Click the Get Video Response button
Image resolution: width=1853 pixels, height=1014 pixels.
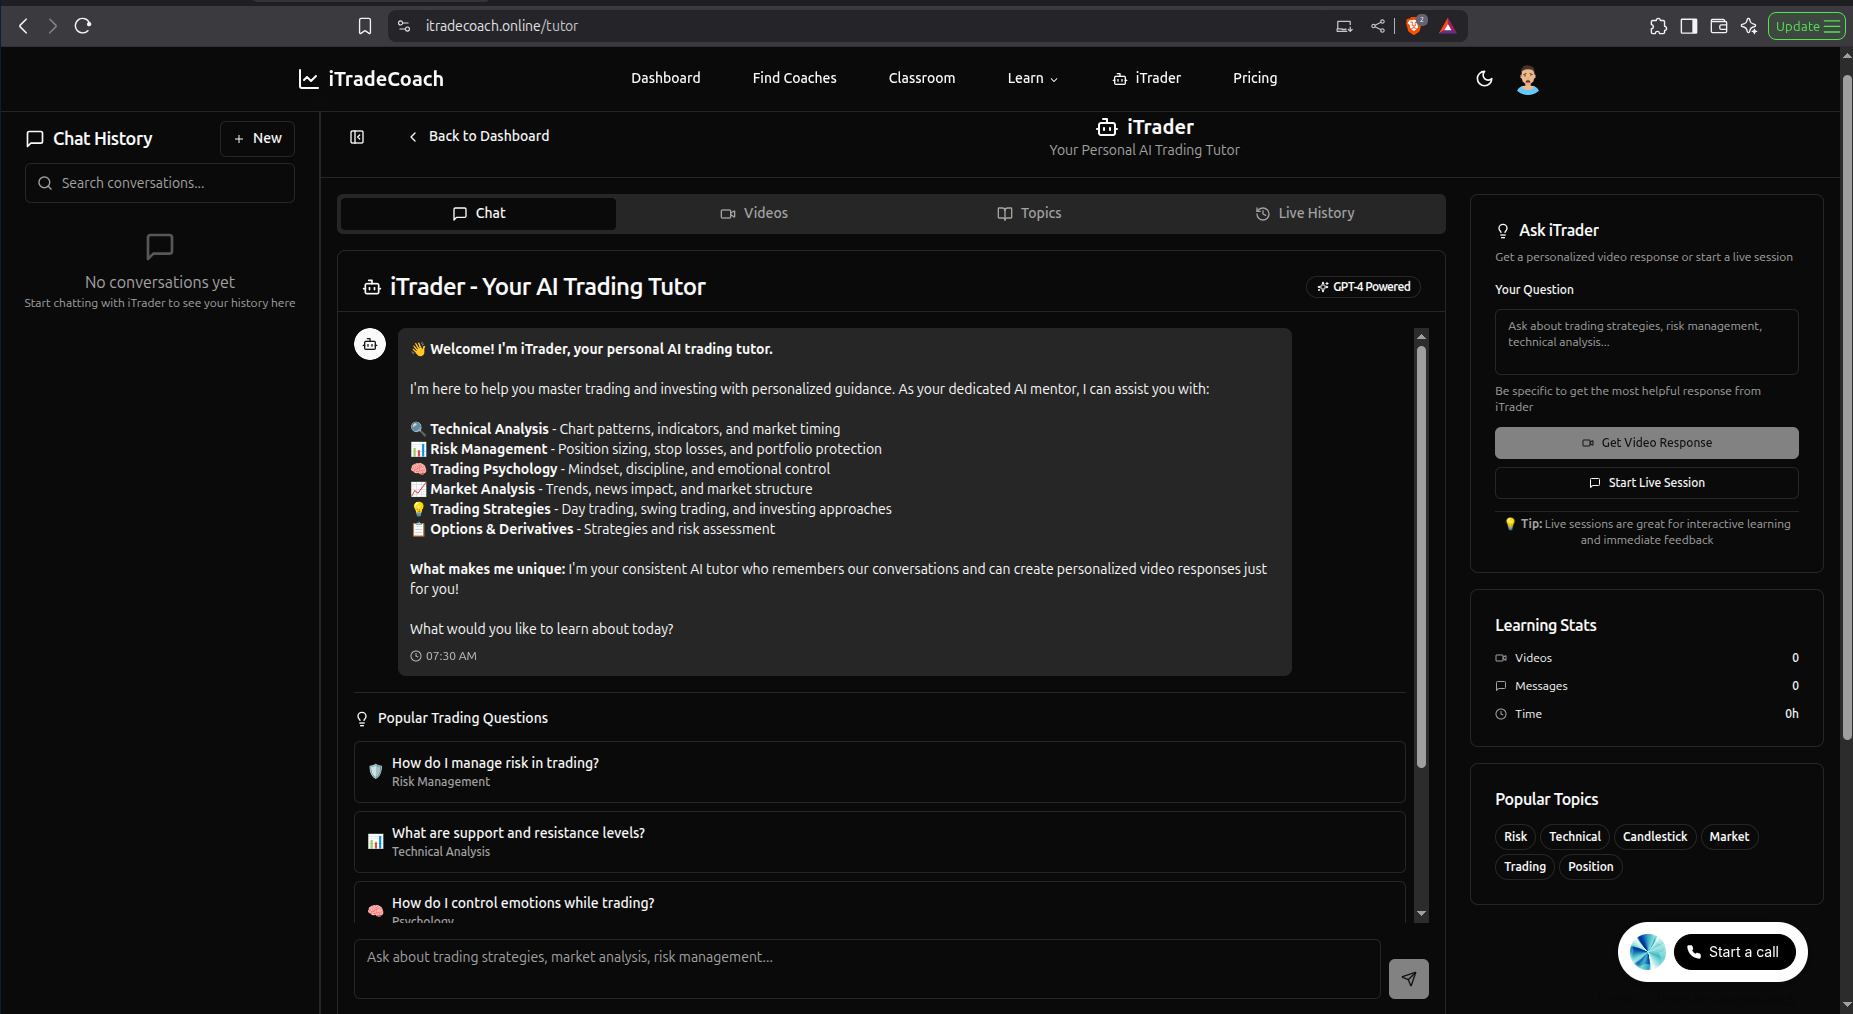pyautogui.click(x=1646, y=443)
